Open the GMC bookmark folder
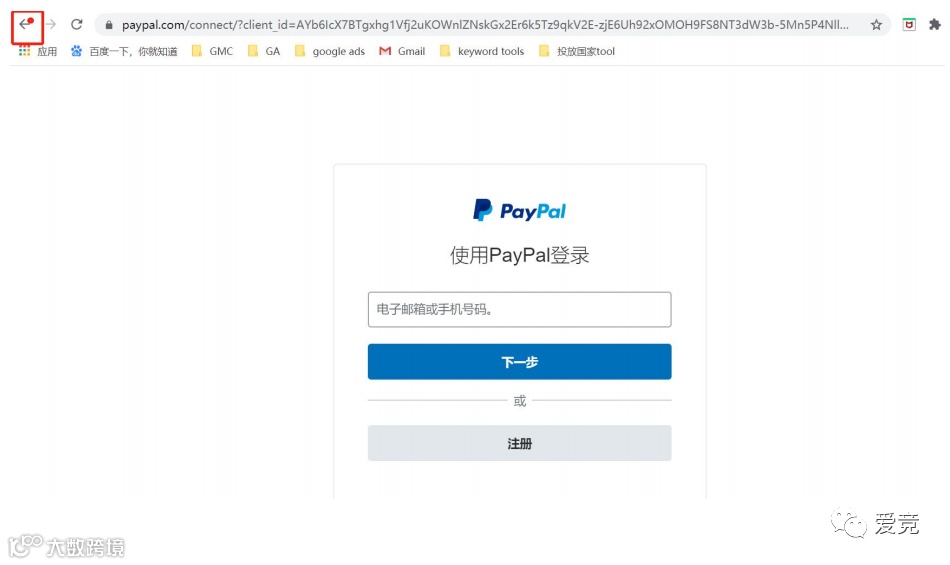This screenshot has width=950, height=565. (212, 51)
